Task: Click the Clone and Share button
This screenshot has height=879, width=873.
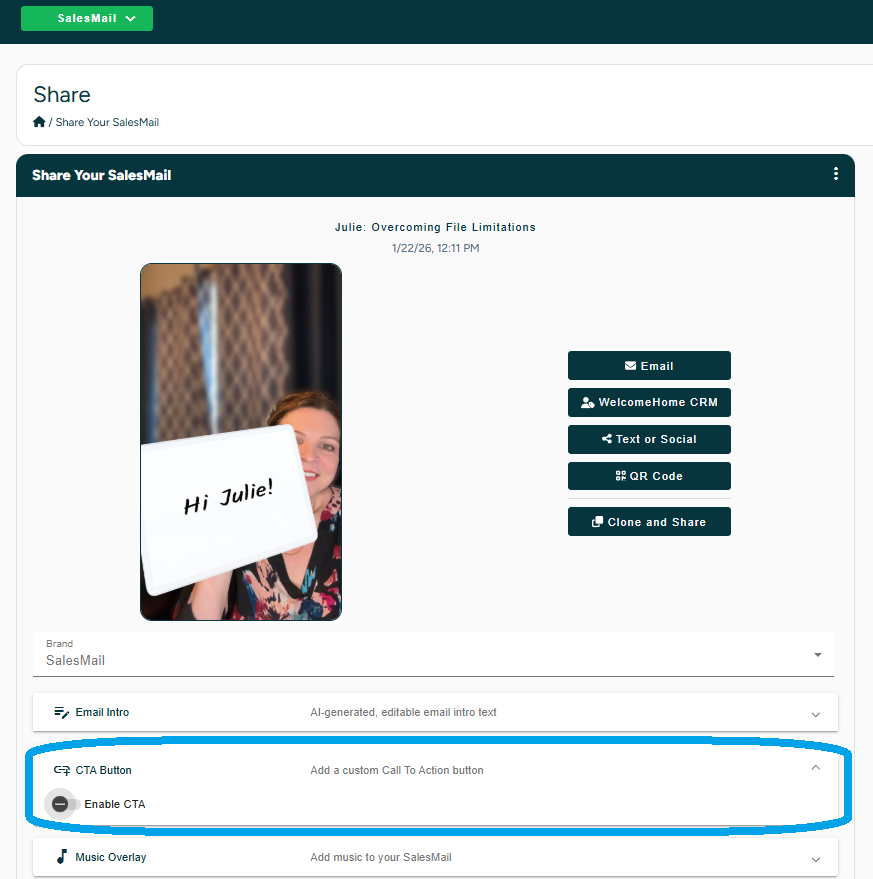Action: pos(649,521)
